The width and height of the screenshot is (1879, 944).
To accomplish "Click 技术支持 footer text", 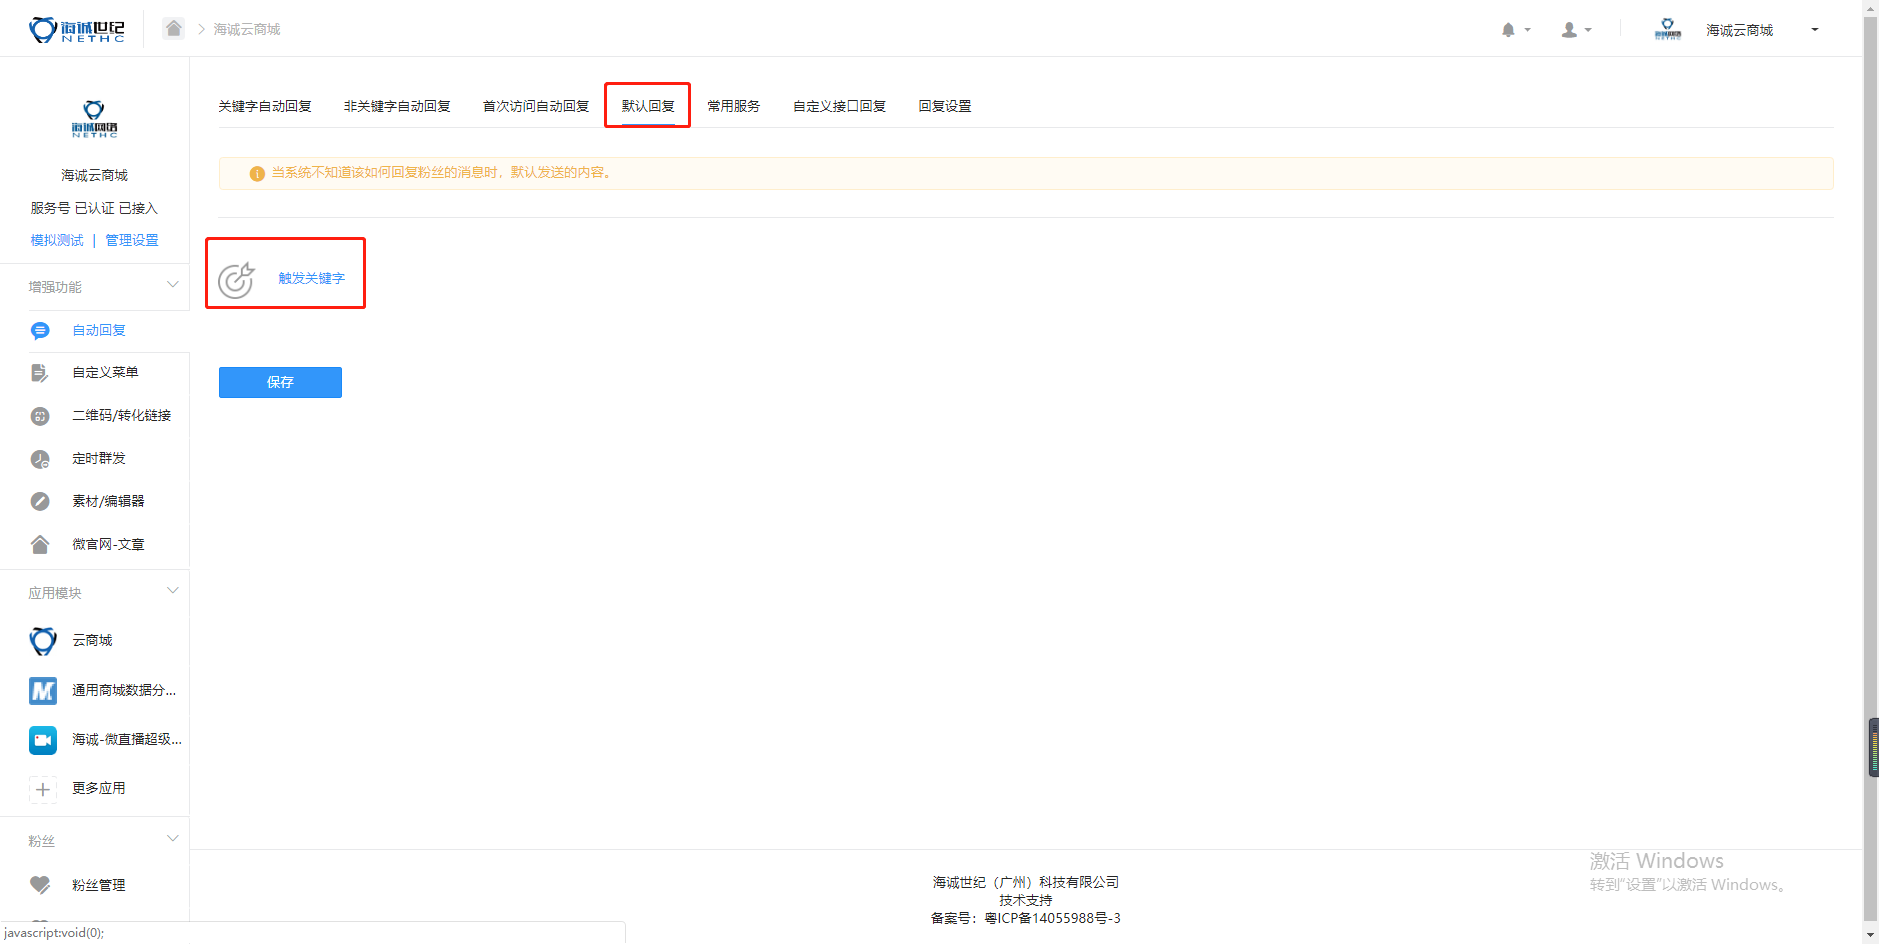I will pos(1026,900).
